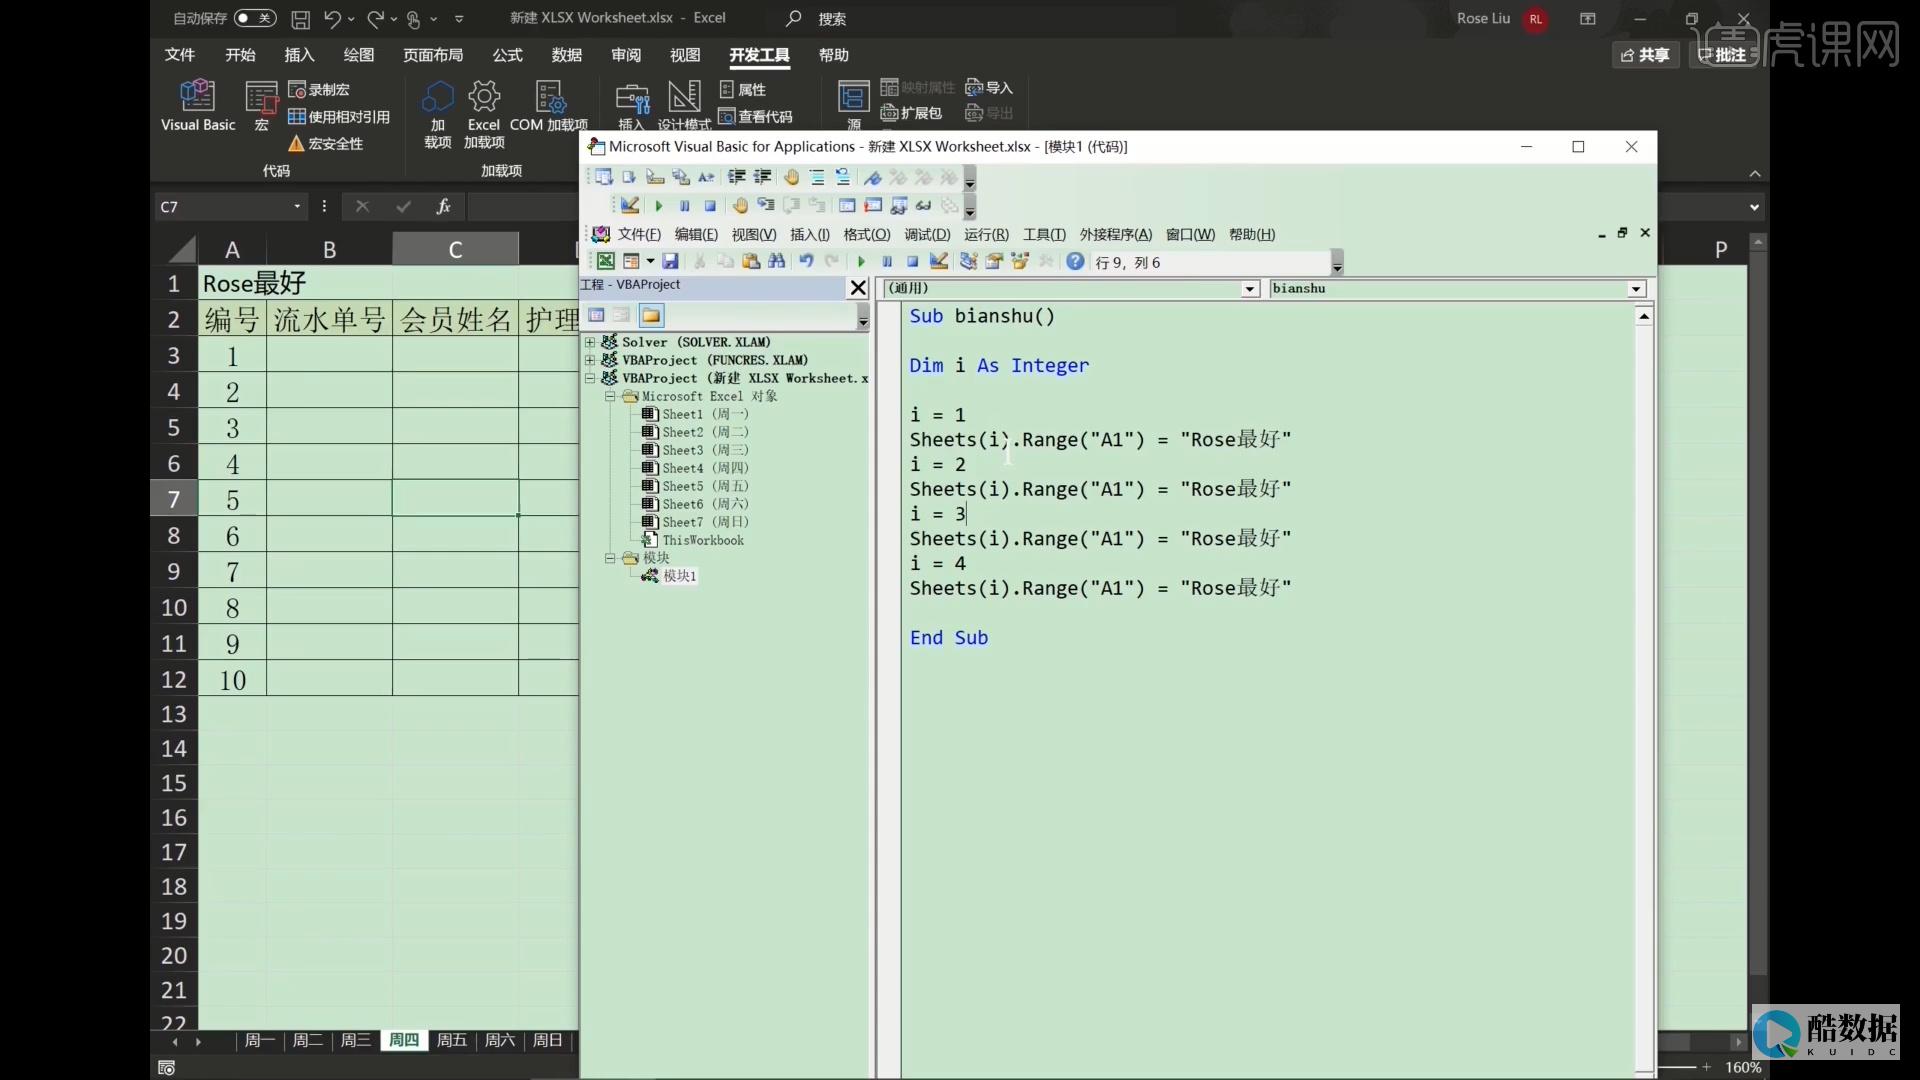Open the 开始 ribbon tab

[x=240, y=55]
